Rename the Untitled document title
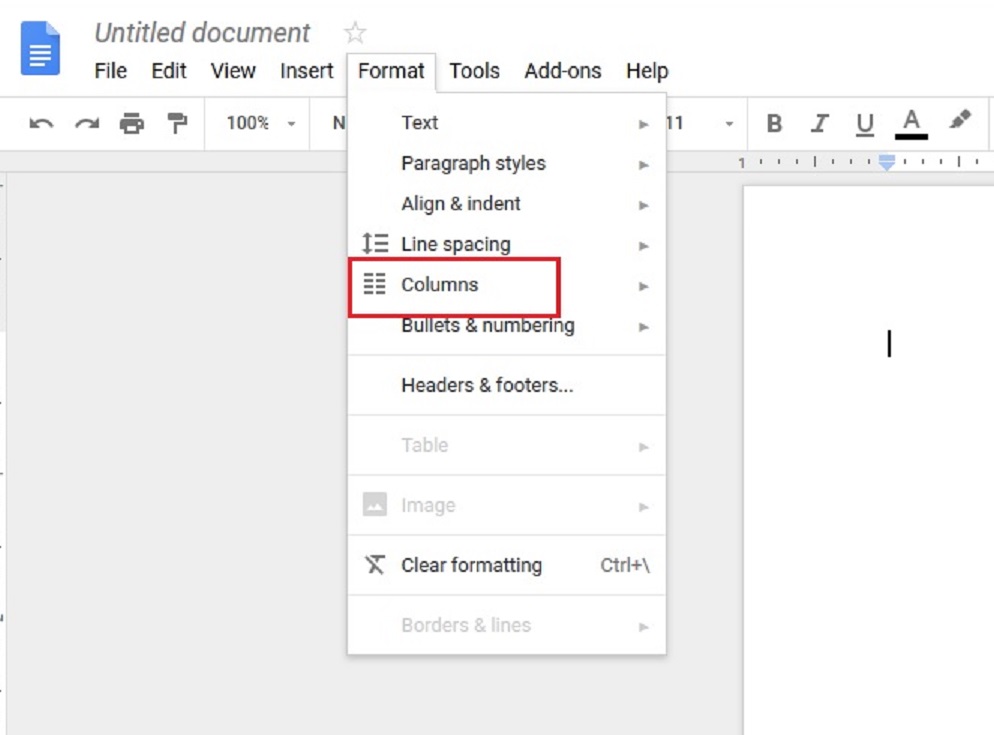 (x=202, y=33)
